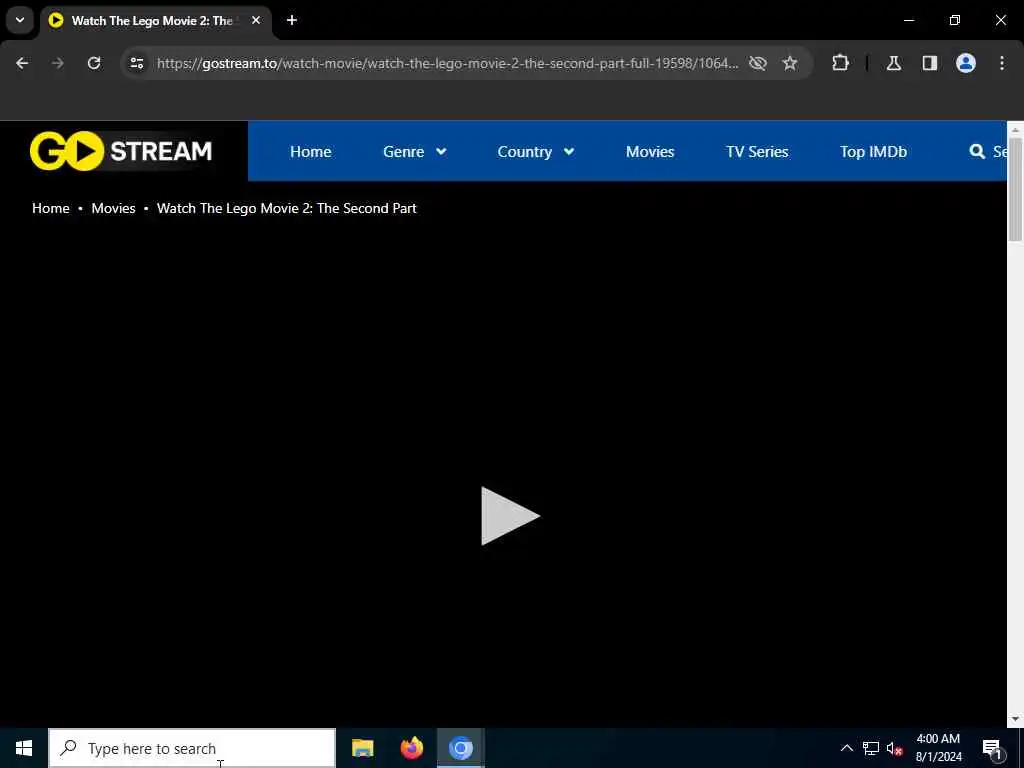Click the scrollbar up arrow
1024x768 pixels.
1015,129
